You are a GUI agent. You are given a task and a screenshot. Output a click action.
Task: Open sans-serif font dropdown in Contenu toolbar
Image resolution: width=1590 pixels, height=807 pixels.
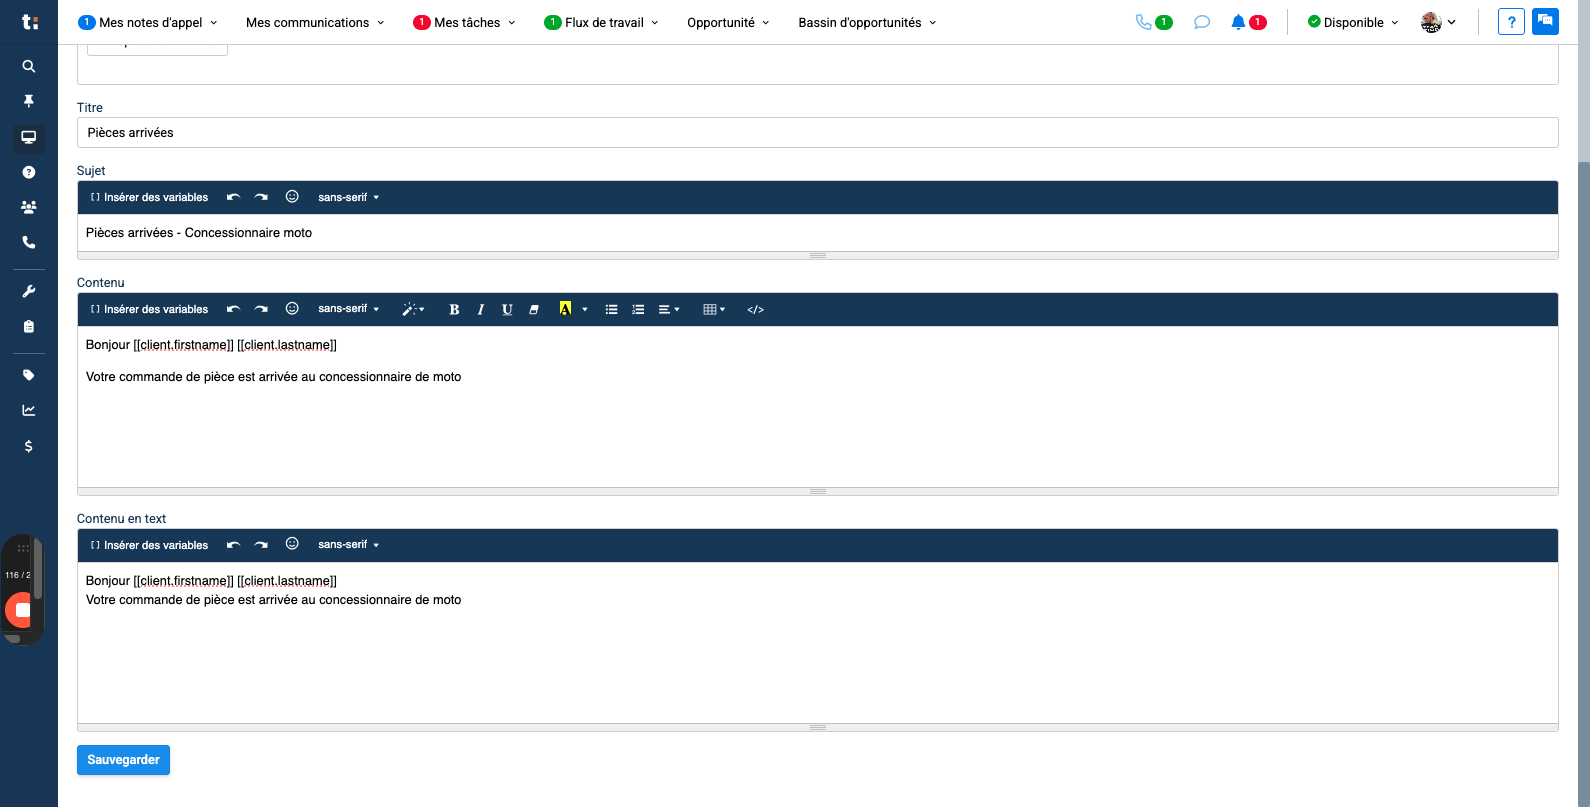point(348,309)
